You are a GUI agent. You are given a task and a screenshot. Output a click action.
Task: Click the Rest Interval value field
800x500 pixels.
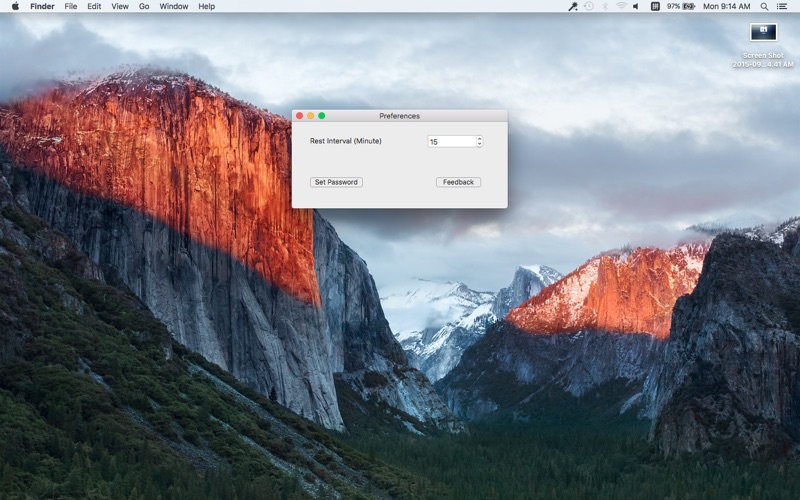tap(452, 141)
